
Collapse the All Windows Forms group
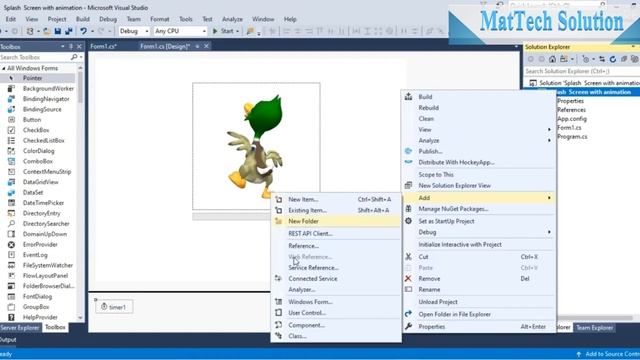(x=4, y=68)
